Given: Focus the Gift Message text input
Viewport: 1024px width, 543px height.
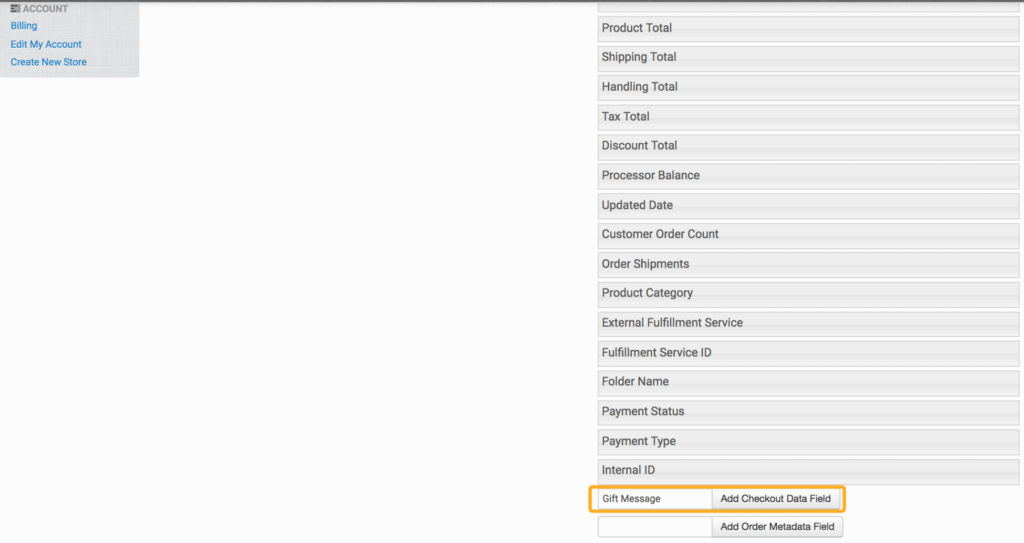Looking at the screenshot, I should click(654, 499).
